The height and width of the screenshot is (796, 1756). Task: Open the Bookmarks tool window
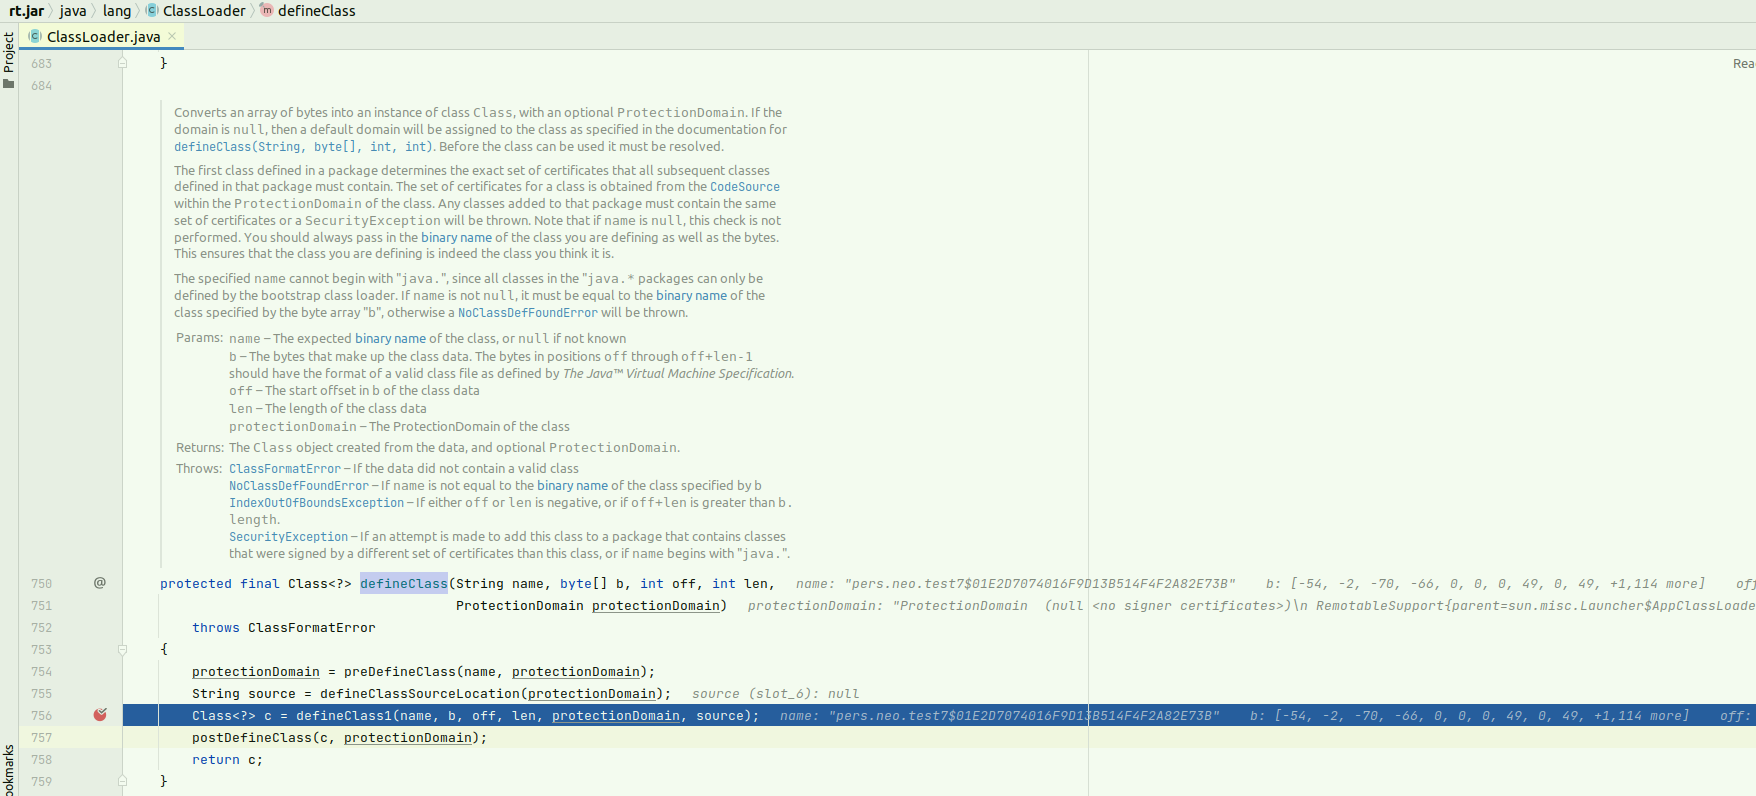click(x=9, y=772)
